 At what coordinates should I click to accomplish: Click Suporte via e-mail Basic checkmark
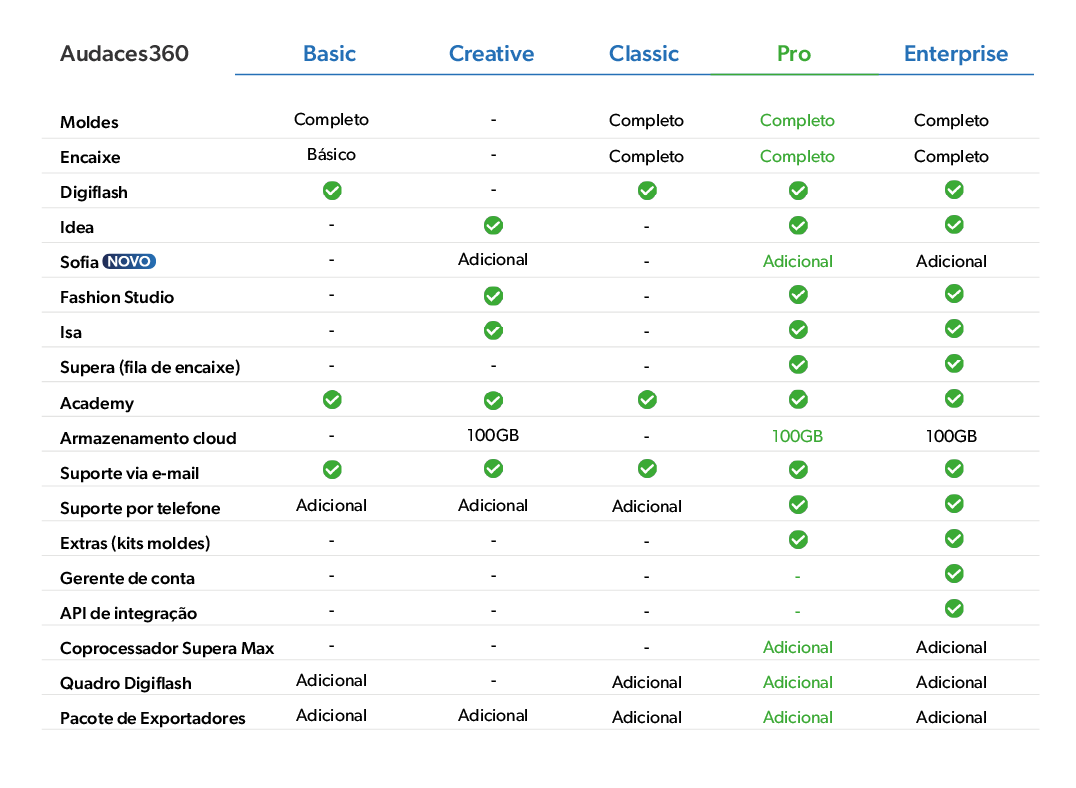[x=332, y=469]
